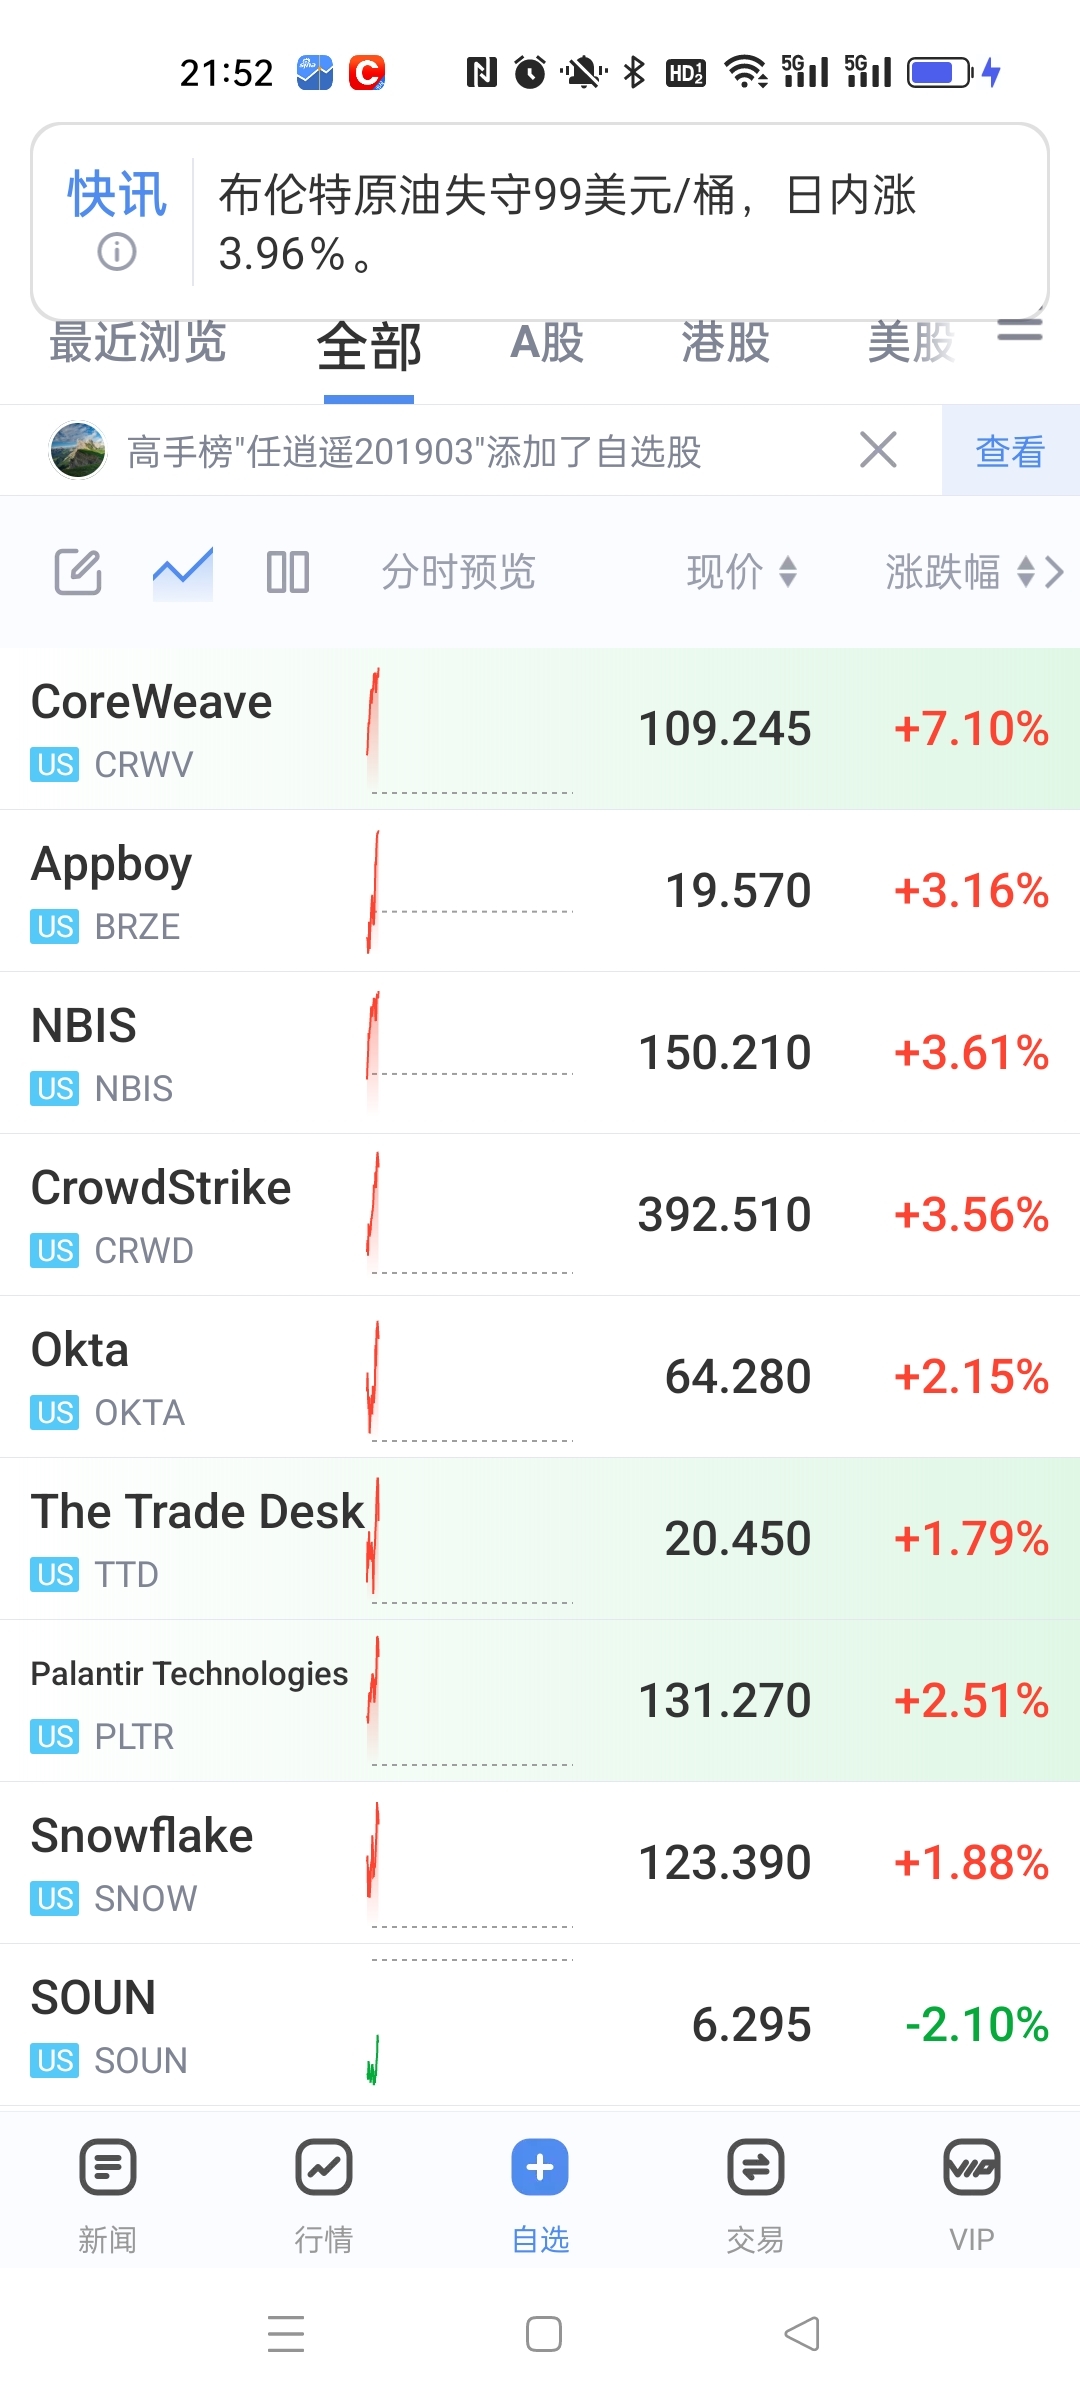
Task: Open the 交易 trading icon
Action: [756, 2167]
